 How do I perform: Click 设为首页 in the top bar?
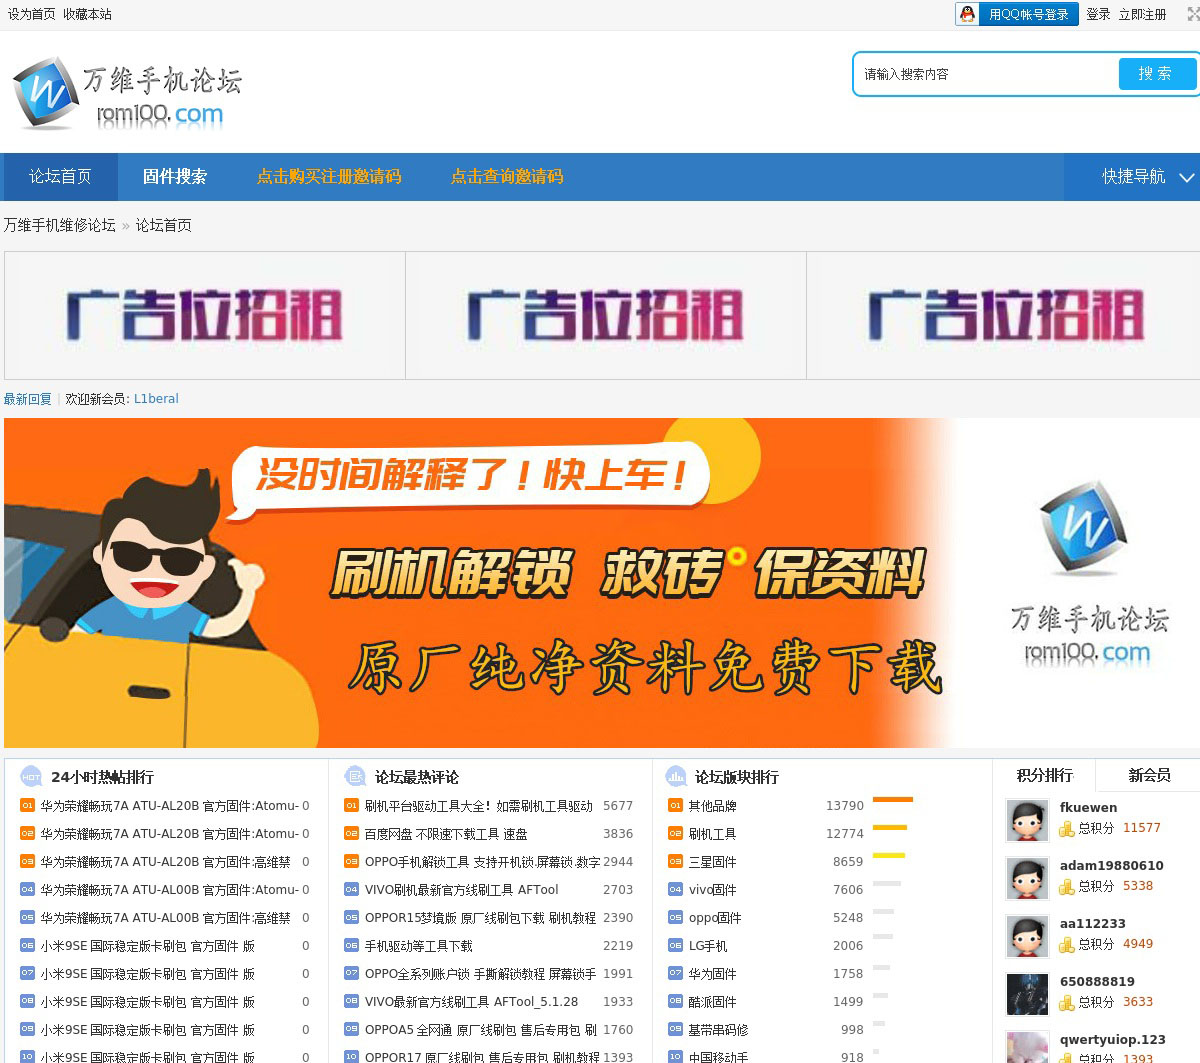pos(32,14)
